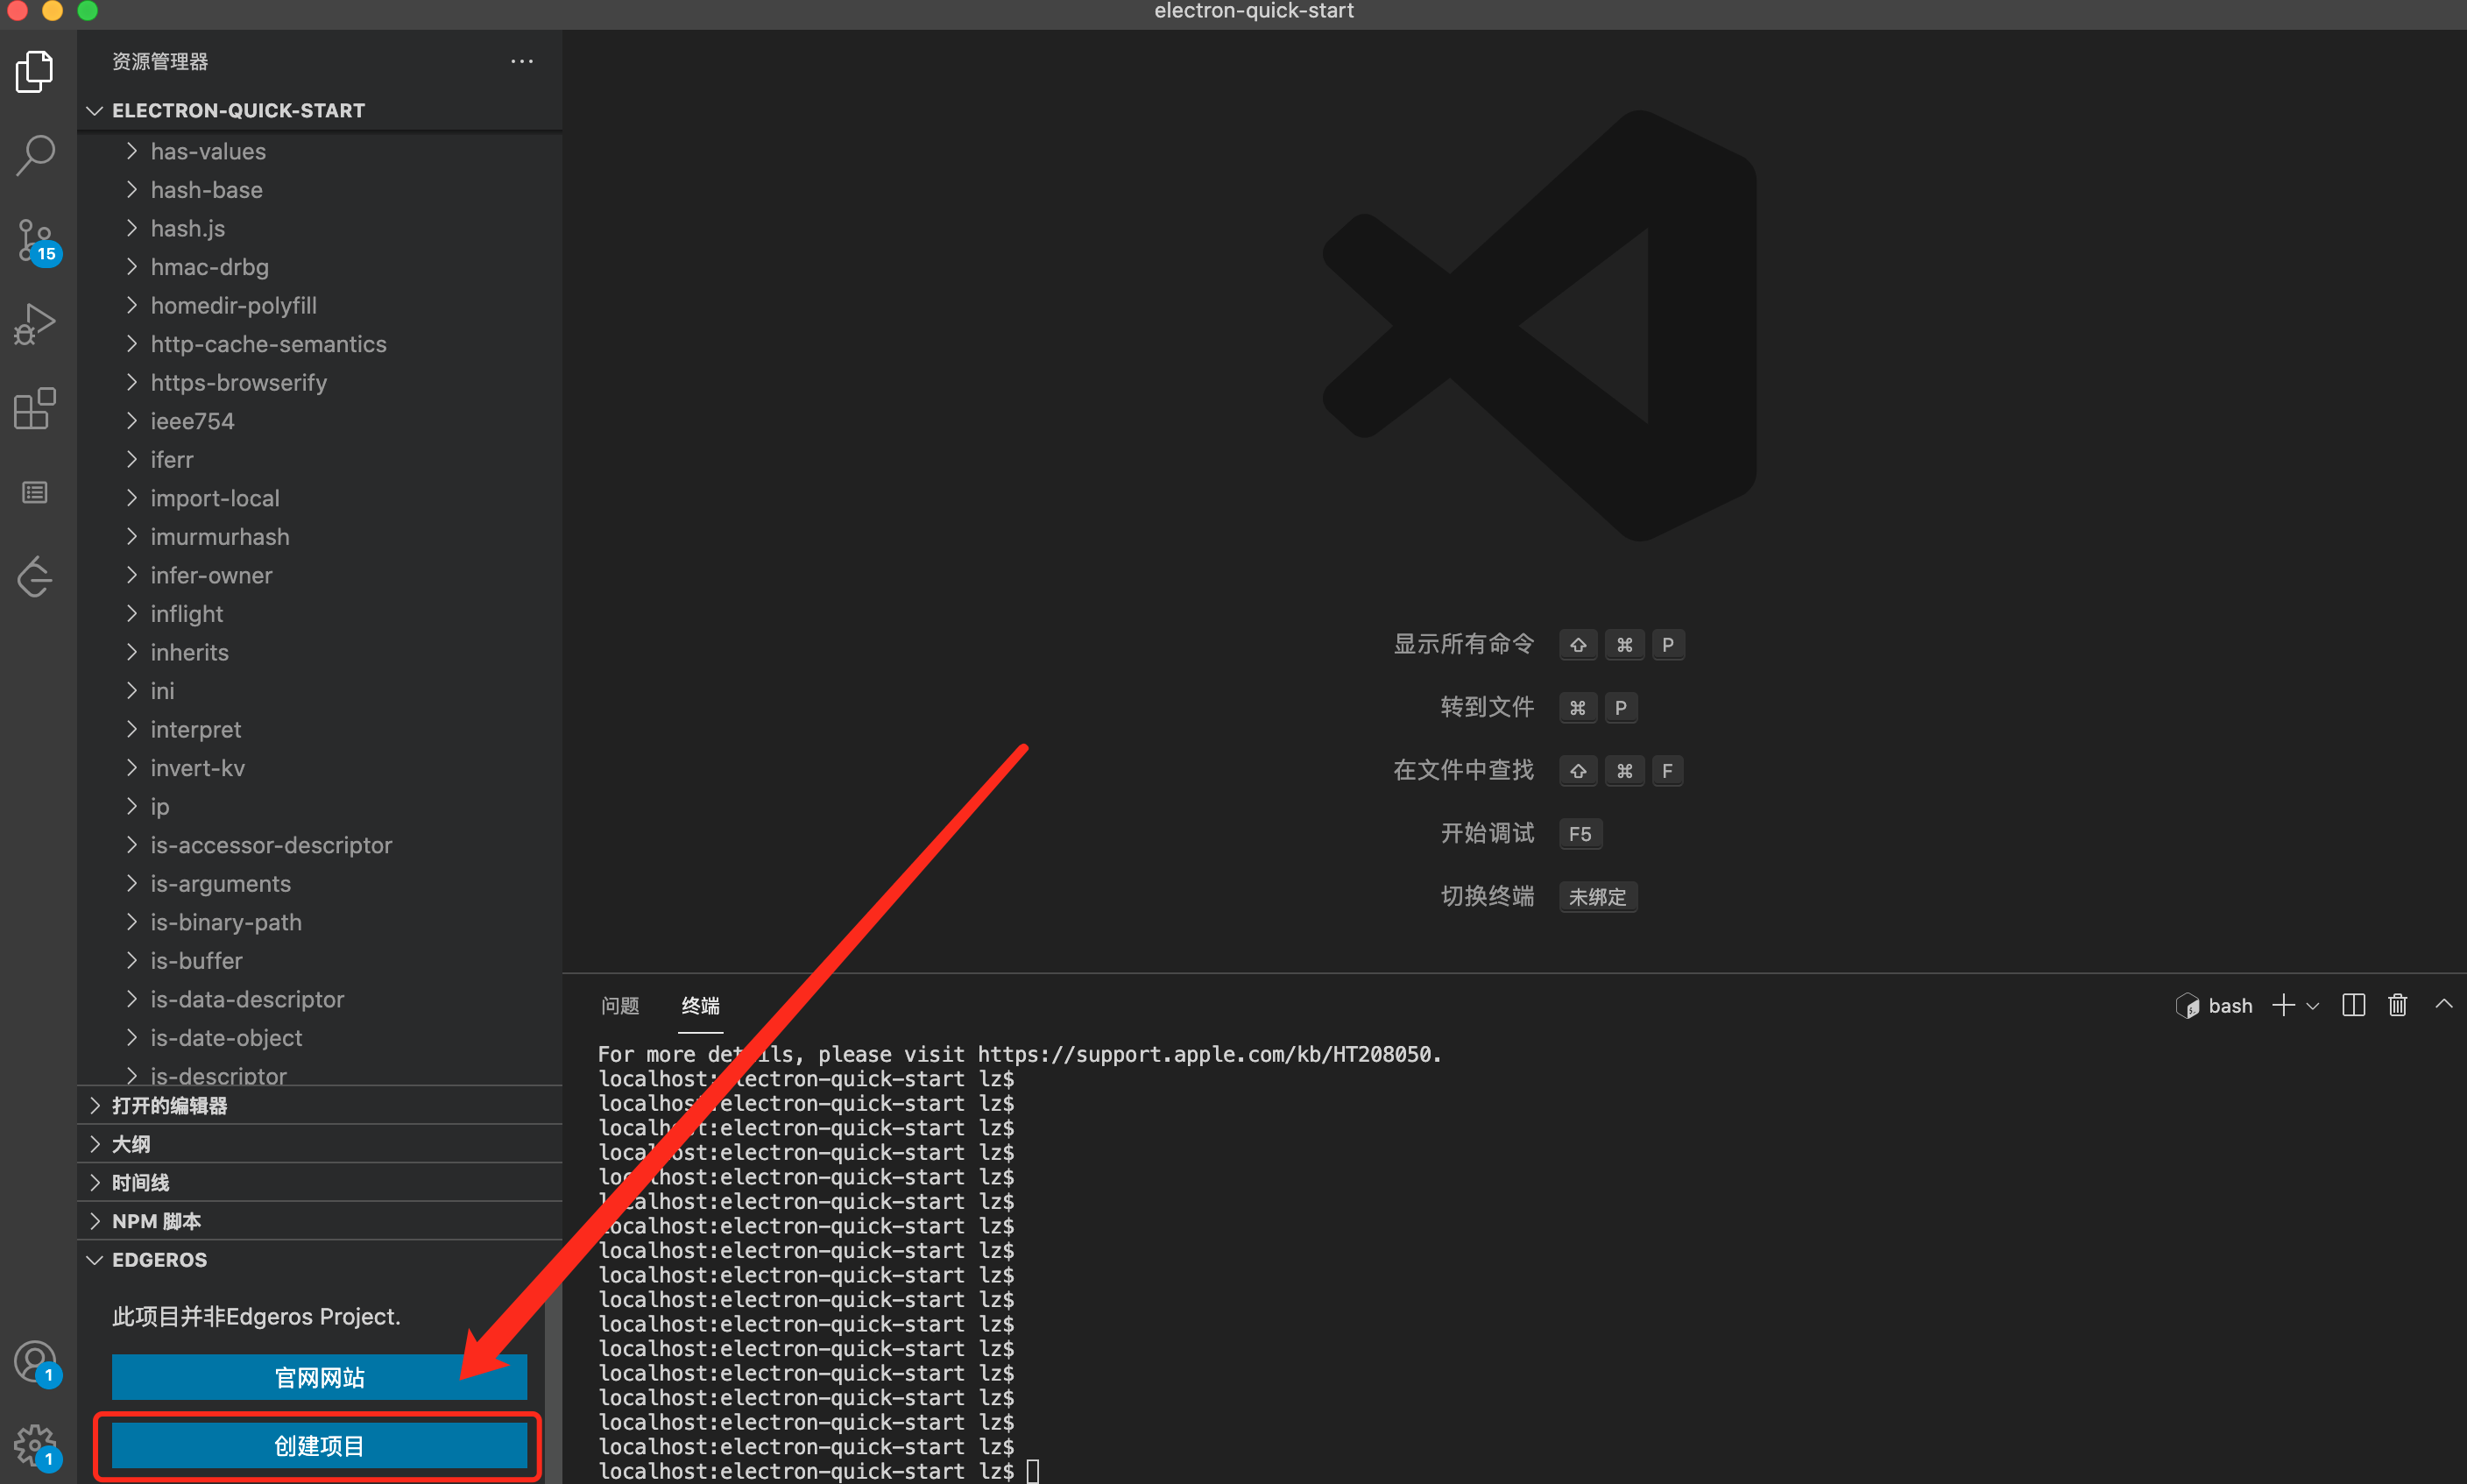
Task: Click the 未绑定 keybinding label
Action: (x=1597, y=896)
